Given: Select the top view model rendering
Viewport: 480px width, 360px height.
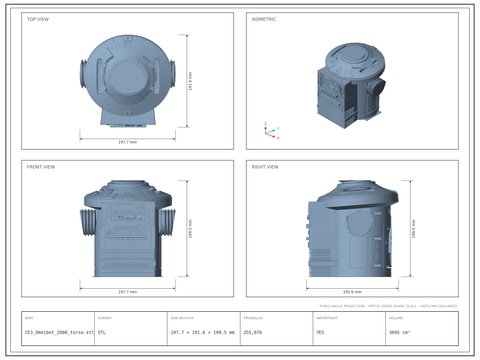Looking at the screenshot, I should (128, 81).
